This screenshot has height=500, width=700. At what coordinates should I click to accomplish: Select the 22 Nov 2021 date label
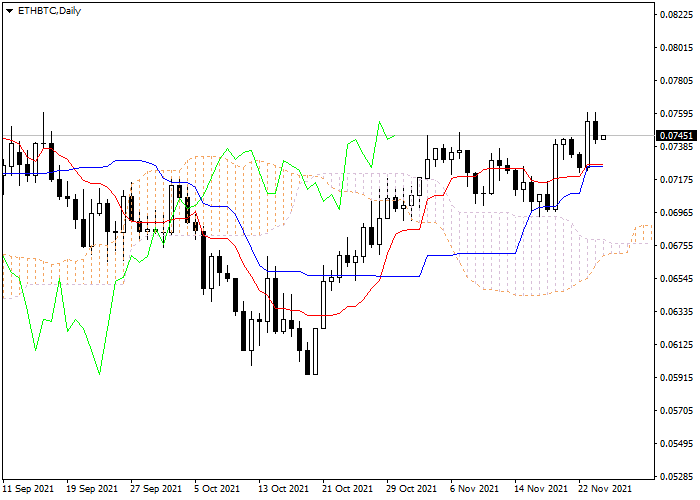(x=603, y=489)
